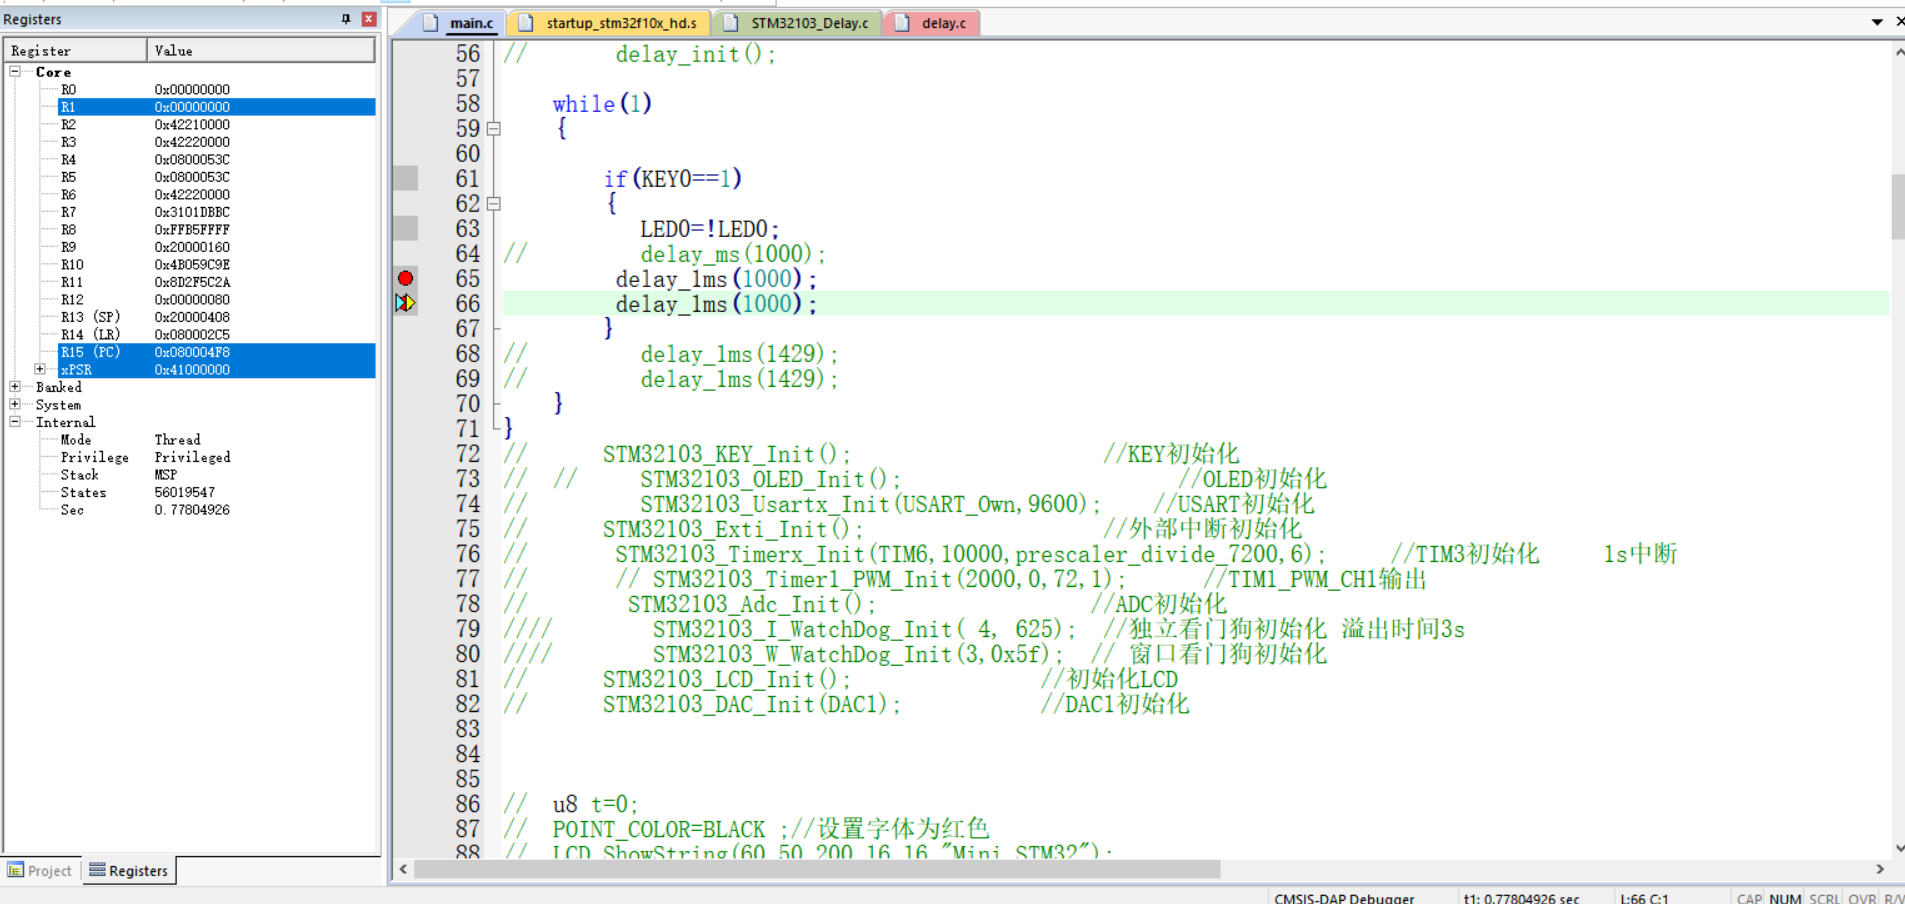The height and width of the screenshot is (904, 1905).
Task: Click the Sec value 0.77804926
Action: tap(192, 510)
